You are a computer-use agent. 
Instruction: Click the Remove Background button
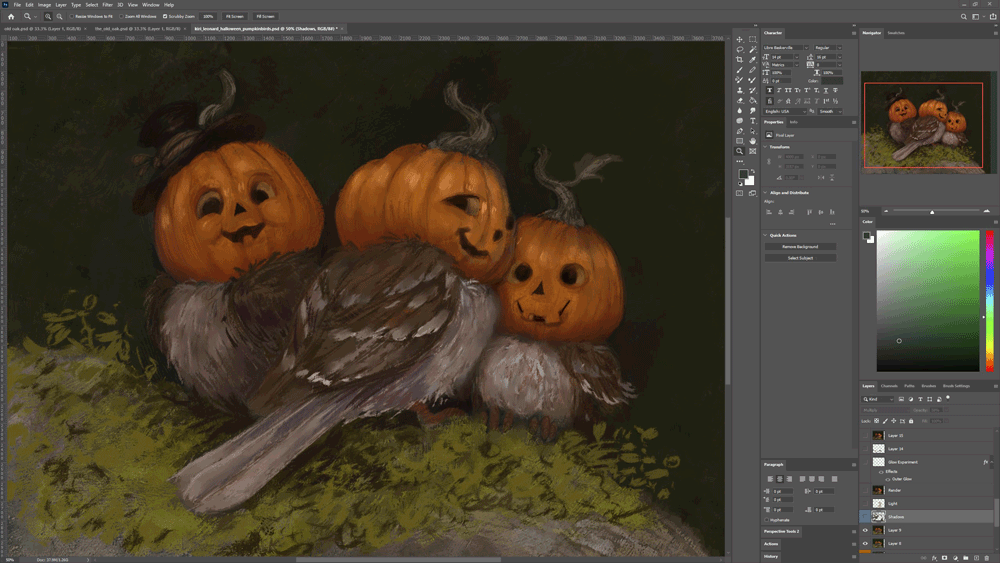pyautogui.click(x=799, y=246)
